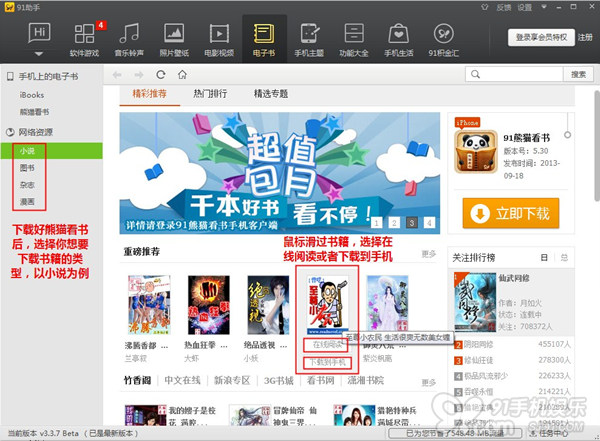Click the 搜索 search button
The width and height of the screenshot is (600, 441).
[x=578, y=74]
